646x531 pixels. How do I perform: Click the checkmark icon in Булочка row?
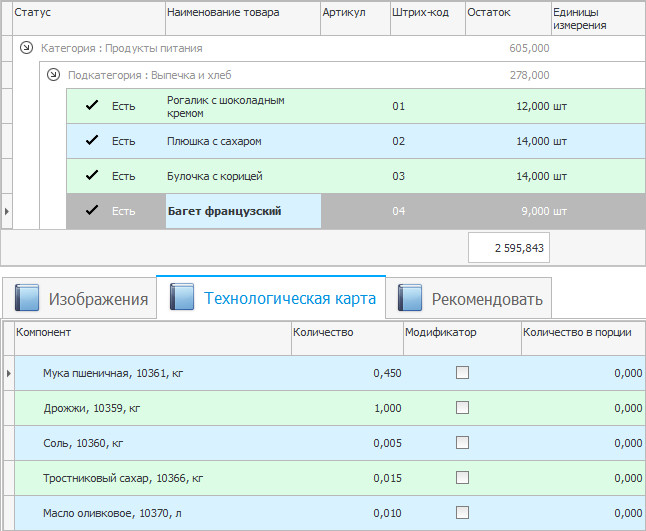coord(92,175)
